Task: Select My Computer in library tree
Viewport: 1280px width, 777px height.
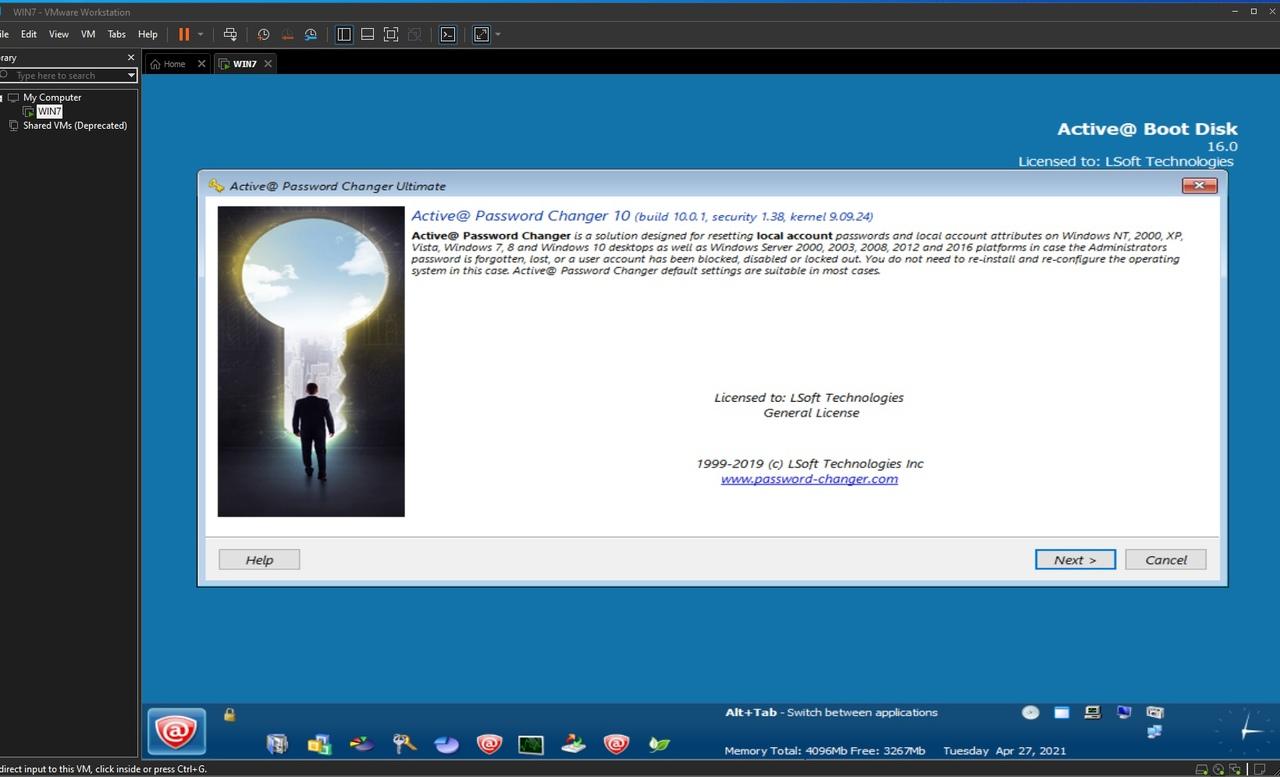Action: (x=52, y=97)
